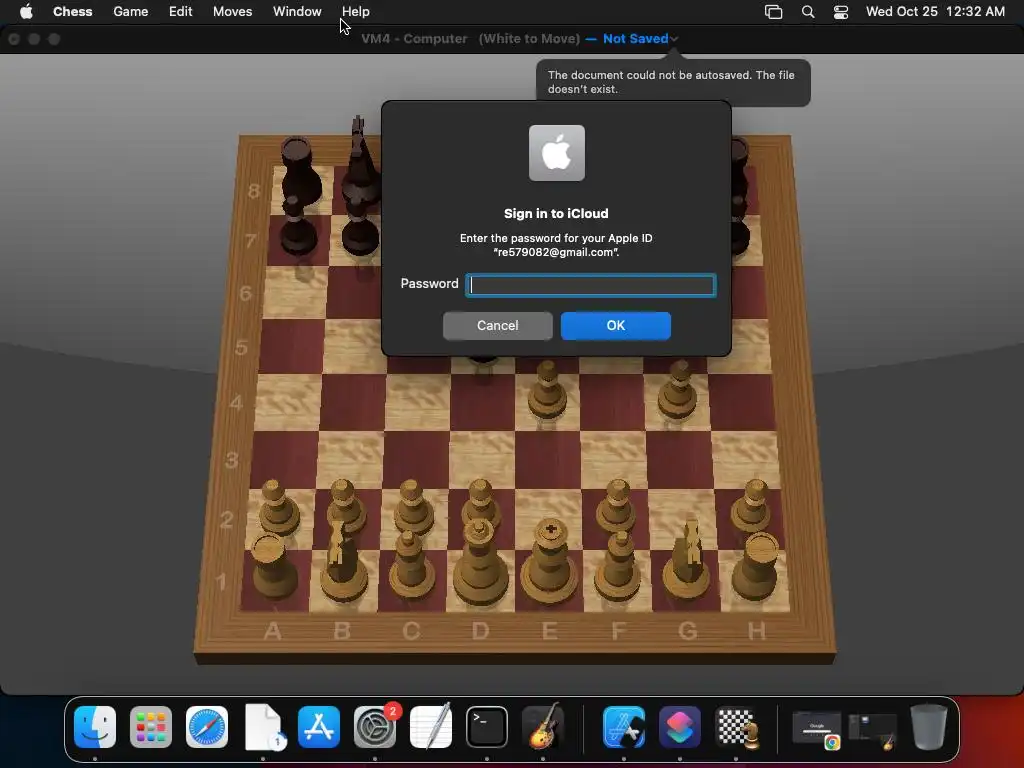Select the white bishop on F1
The width and height of the screenshot is (1024, 768).
618,566
